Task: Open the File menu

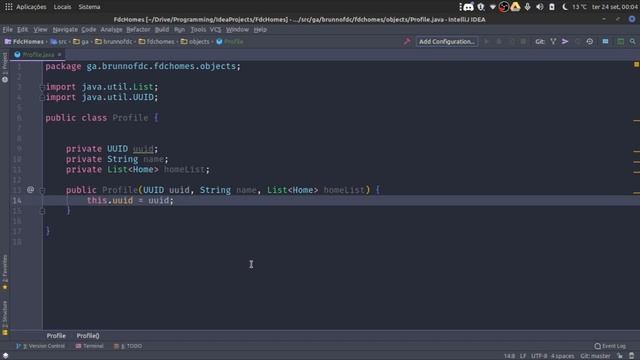Action: point(7,29)
